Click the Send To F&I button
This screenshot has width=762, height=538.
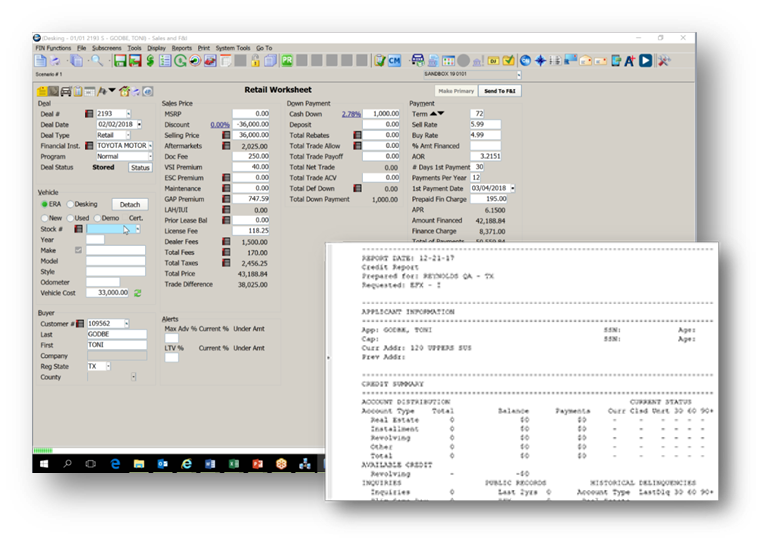click(500, 91)
